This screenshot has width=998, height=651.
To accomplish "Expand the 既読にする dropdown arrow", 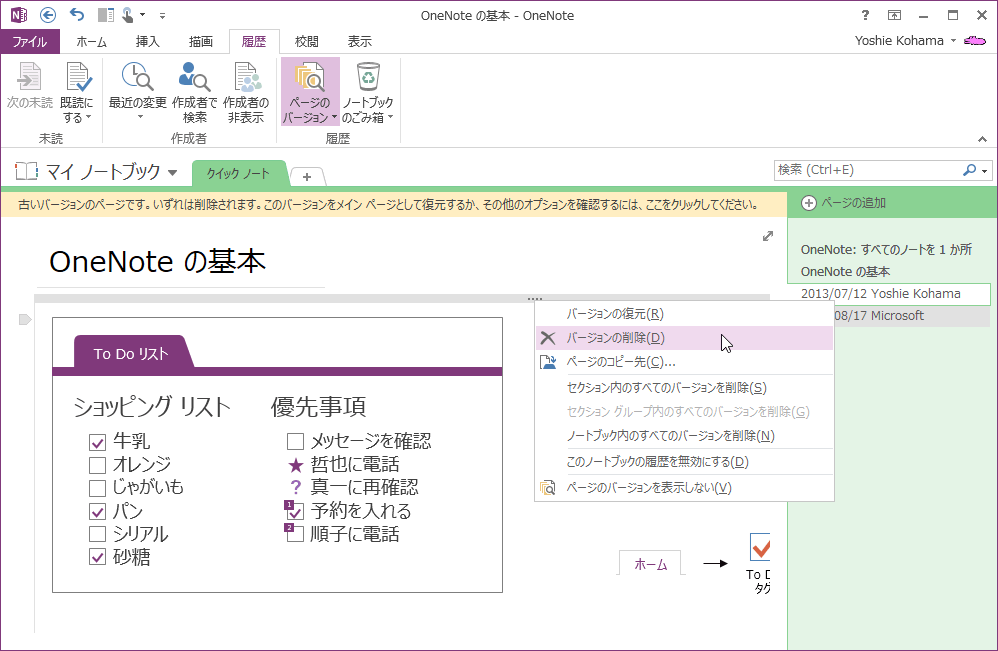I will click(x=88, y=117).
